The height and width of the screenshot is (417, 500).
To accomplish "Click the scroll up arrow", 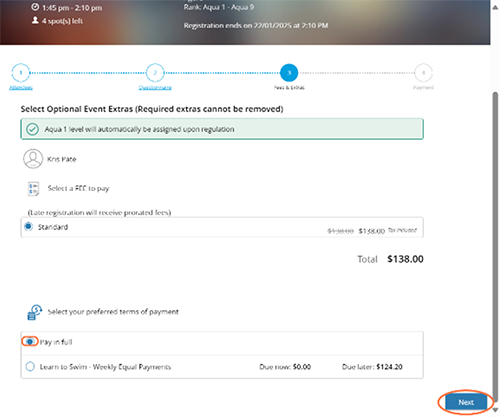I will [495, 7].
